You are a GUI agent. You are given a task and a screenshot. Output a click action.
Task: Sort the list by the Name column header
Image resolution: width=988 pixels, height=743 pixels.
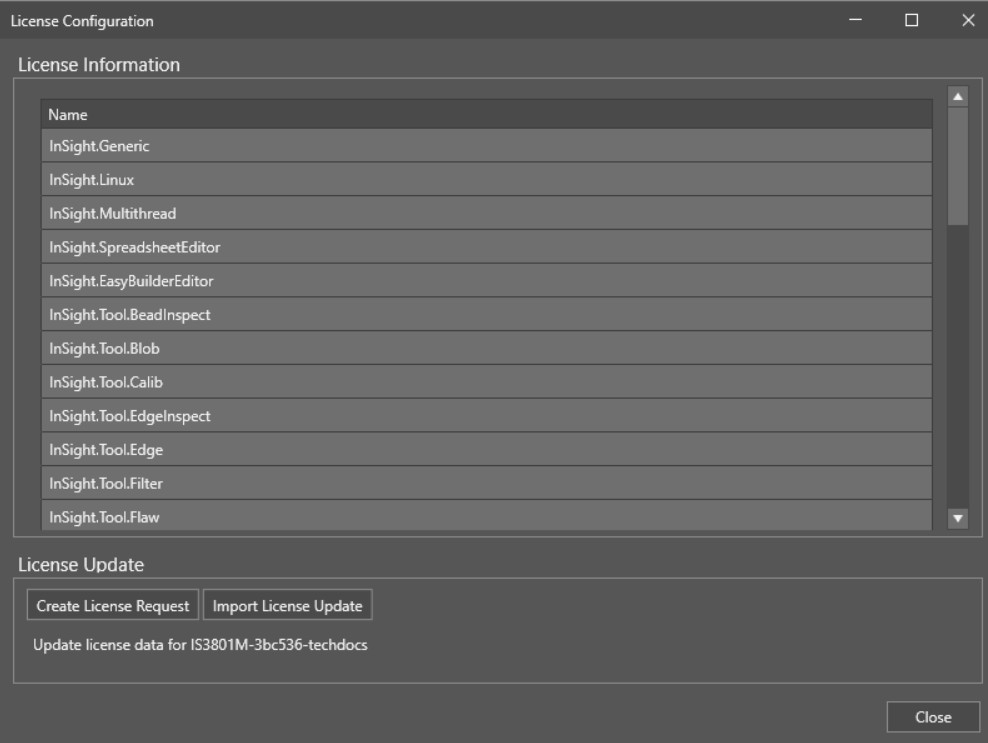tap(486, 114)
